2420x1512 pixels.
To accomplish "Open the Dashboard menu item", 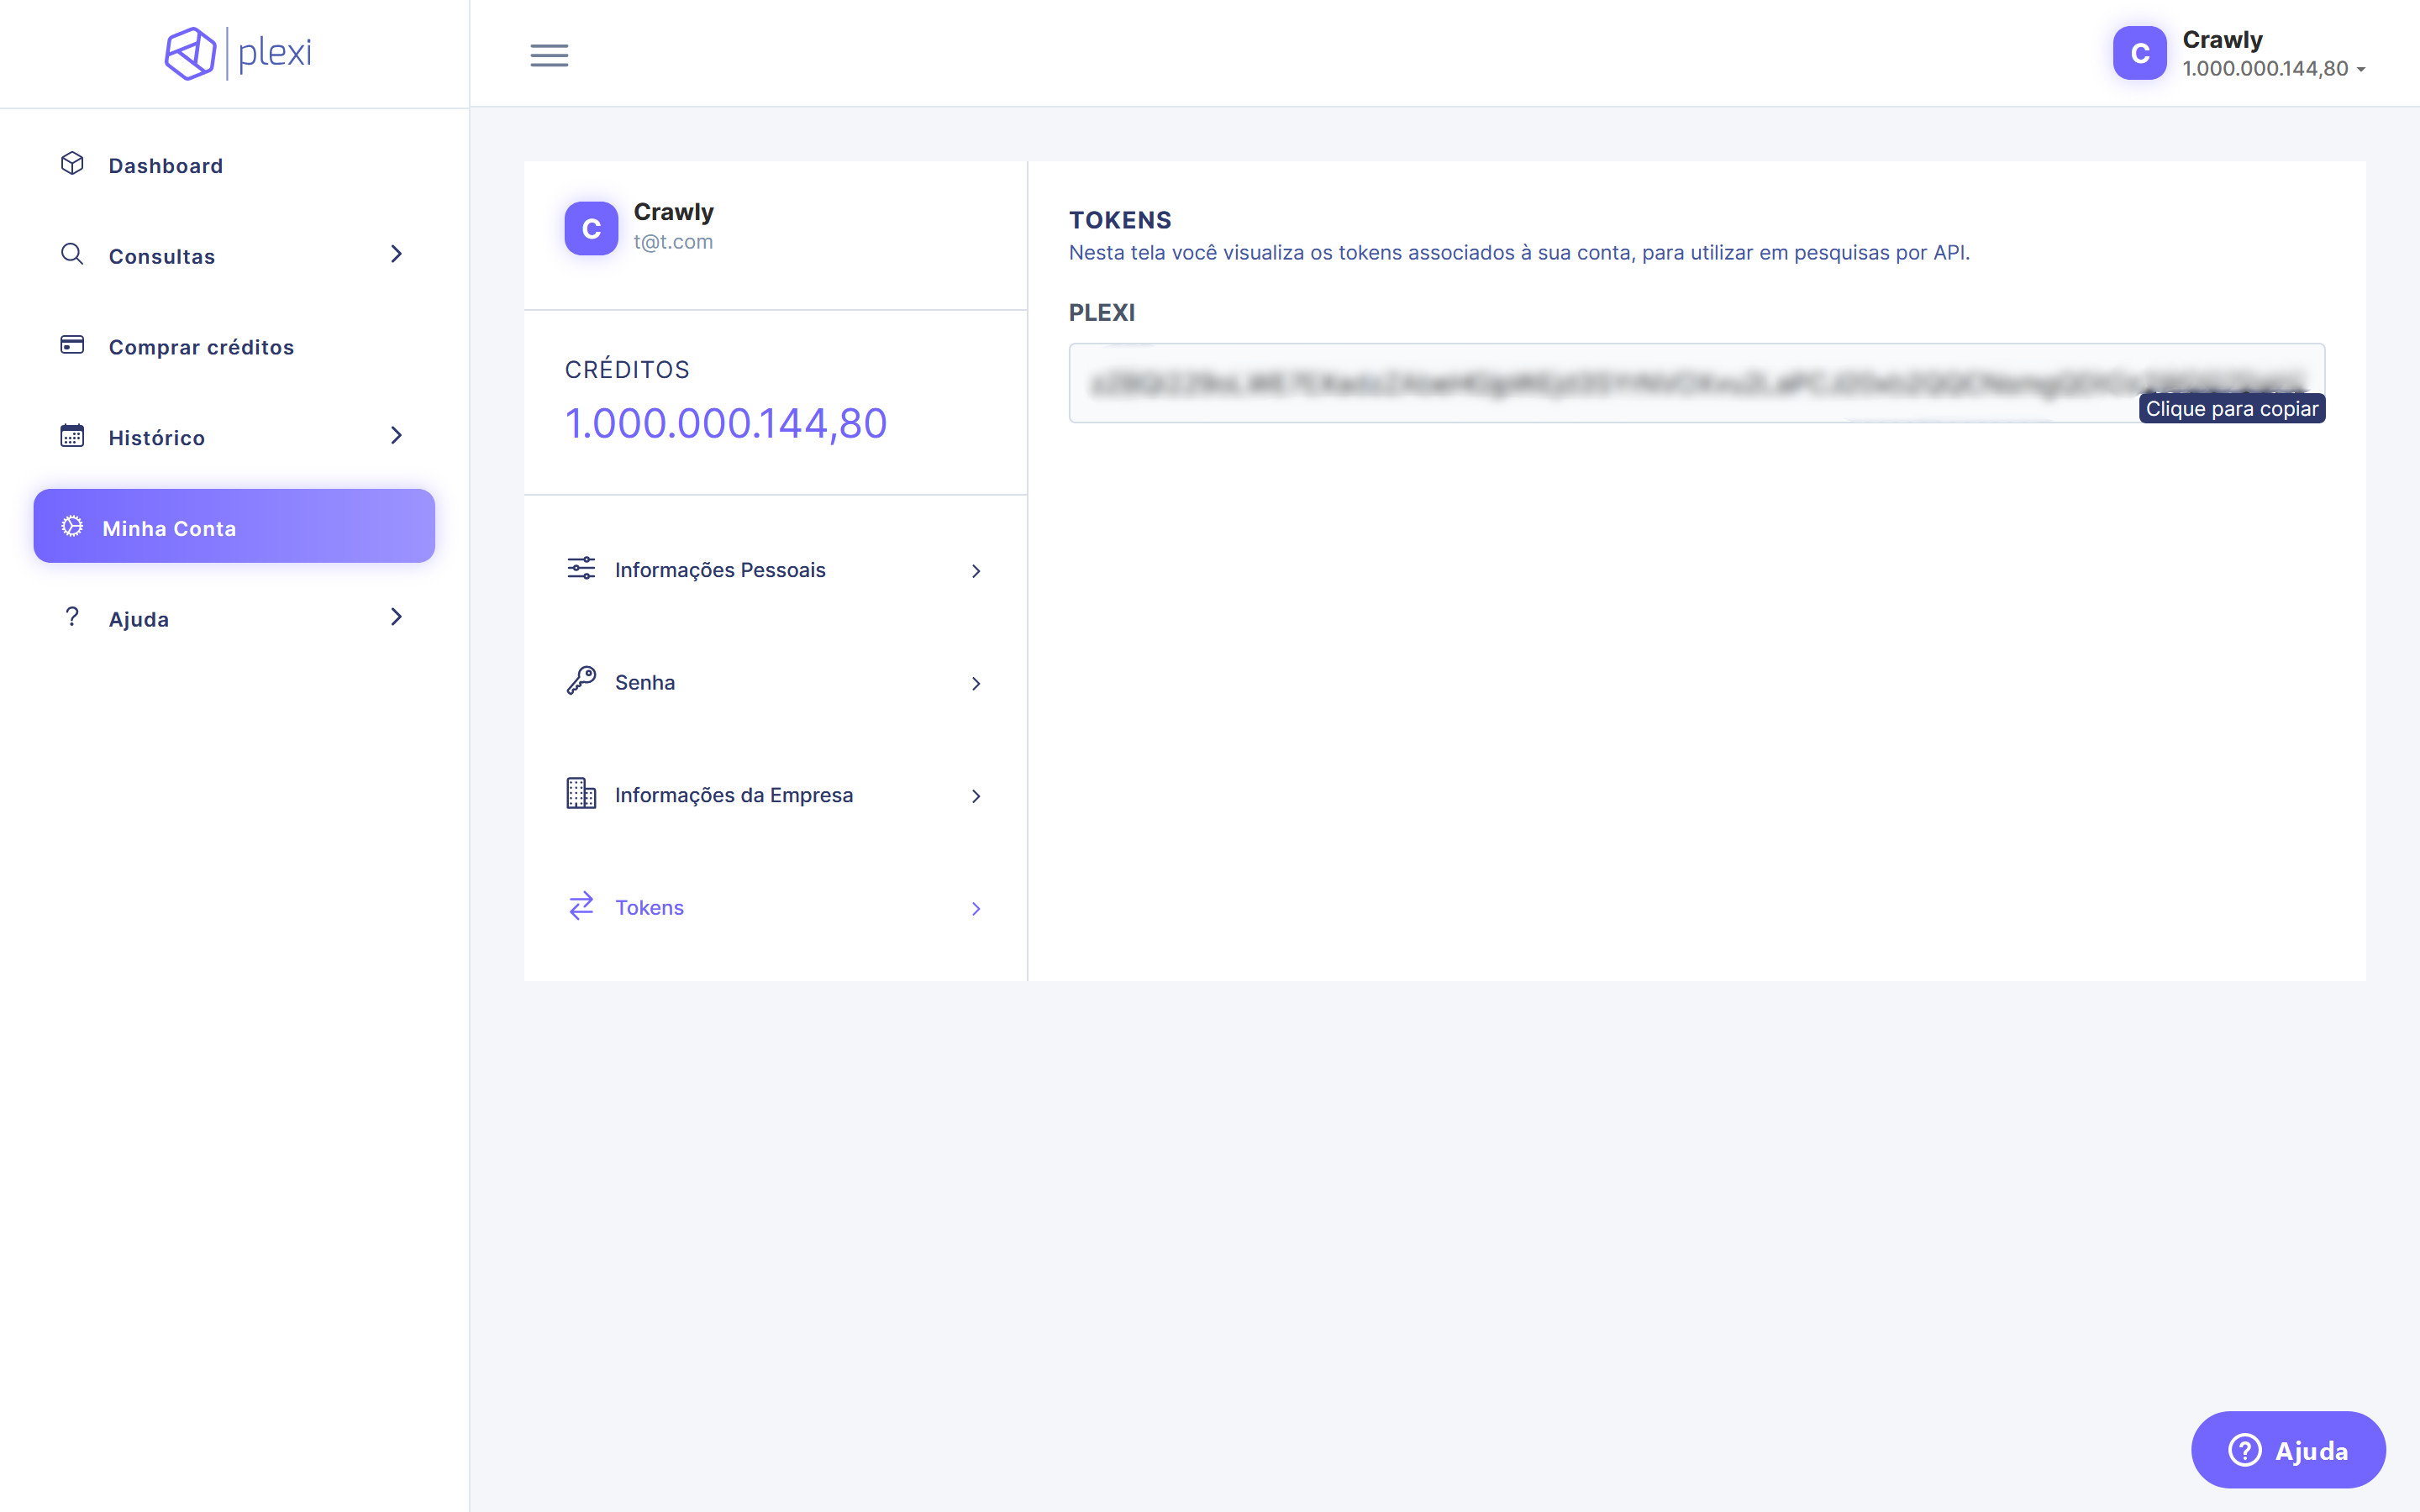I will click(234, 165).
